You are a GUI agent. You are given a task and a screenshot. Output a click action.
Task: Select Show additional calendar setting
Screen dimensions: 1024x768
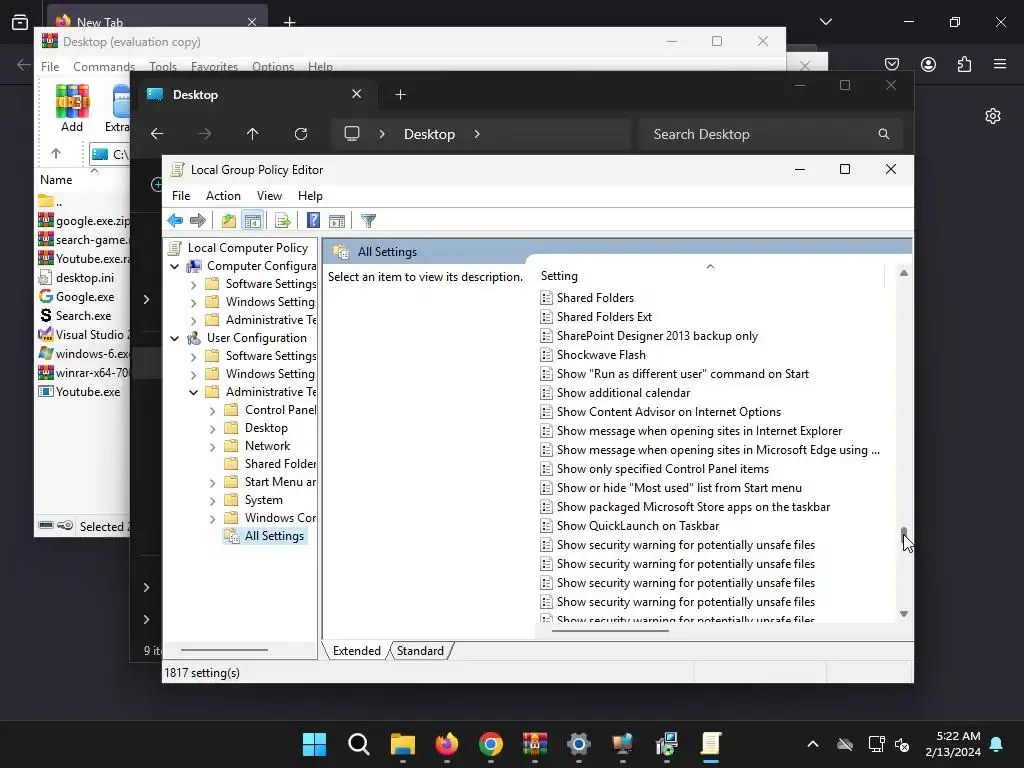[x=623, y=392]
